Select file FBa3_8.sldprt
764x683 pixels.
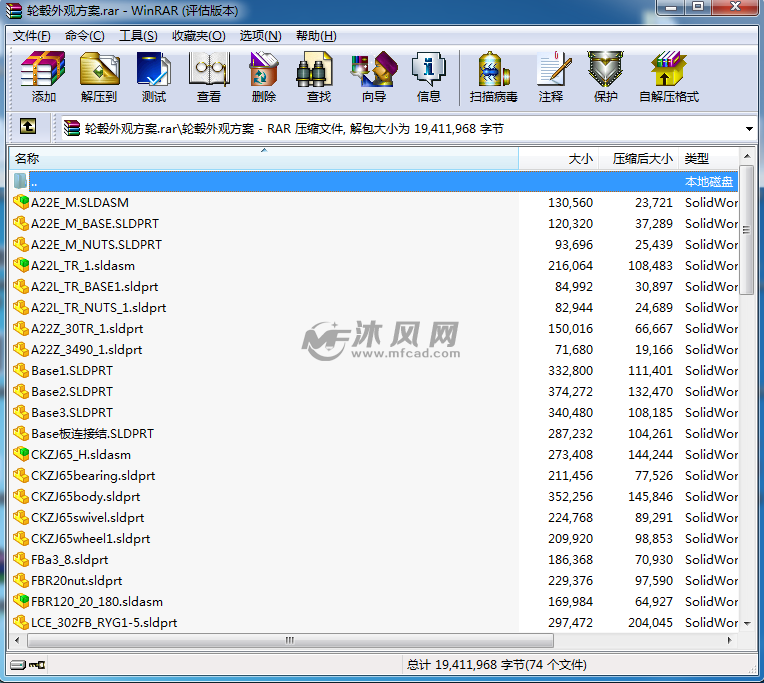(70, 559)
